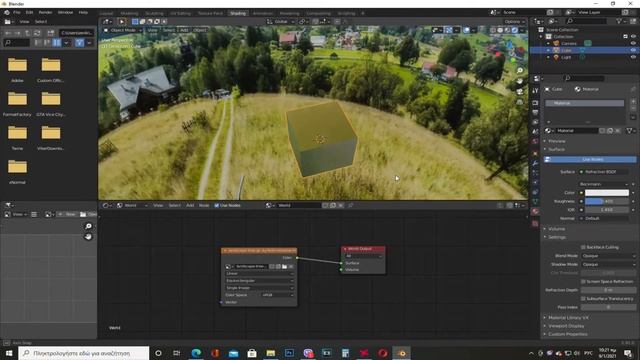Browse material dropdown sphere icon

pos(549,131)
